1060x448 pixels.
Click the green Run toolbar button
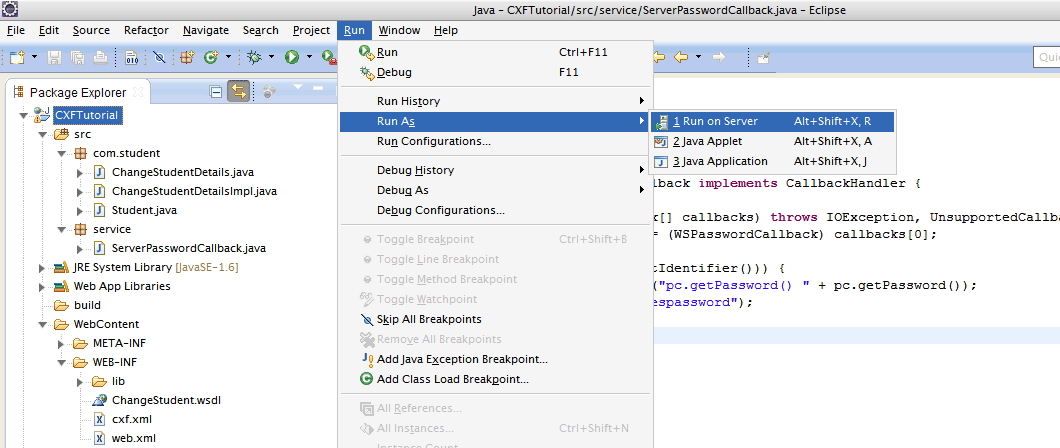(292, 58)
